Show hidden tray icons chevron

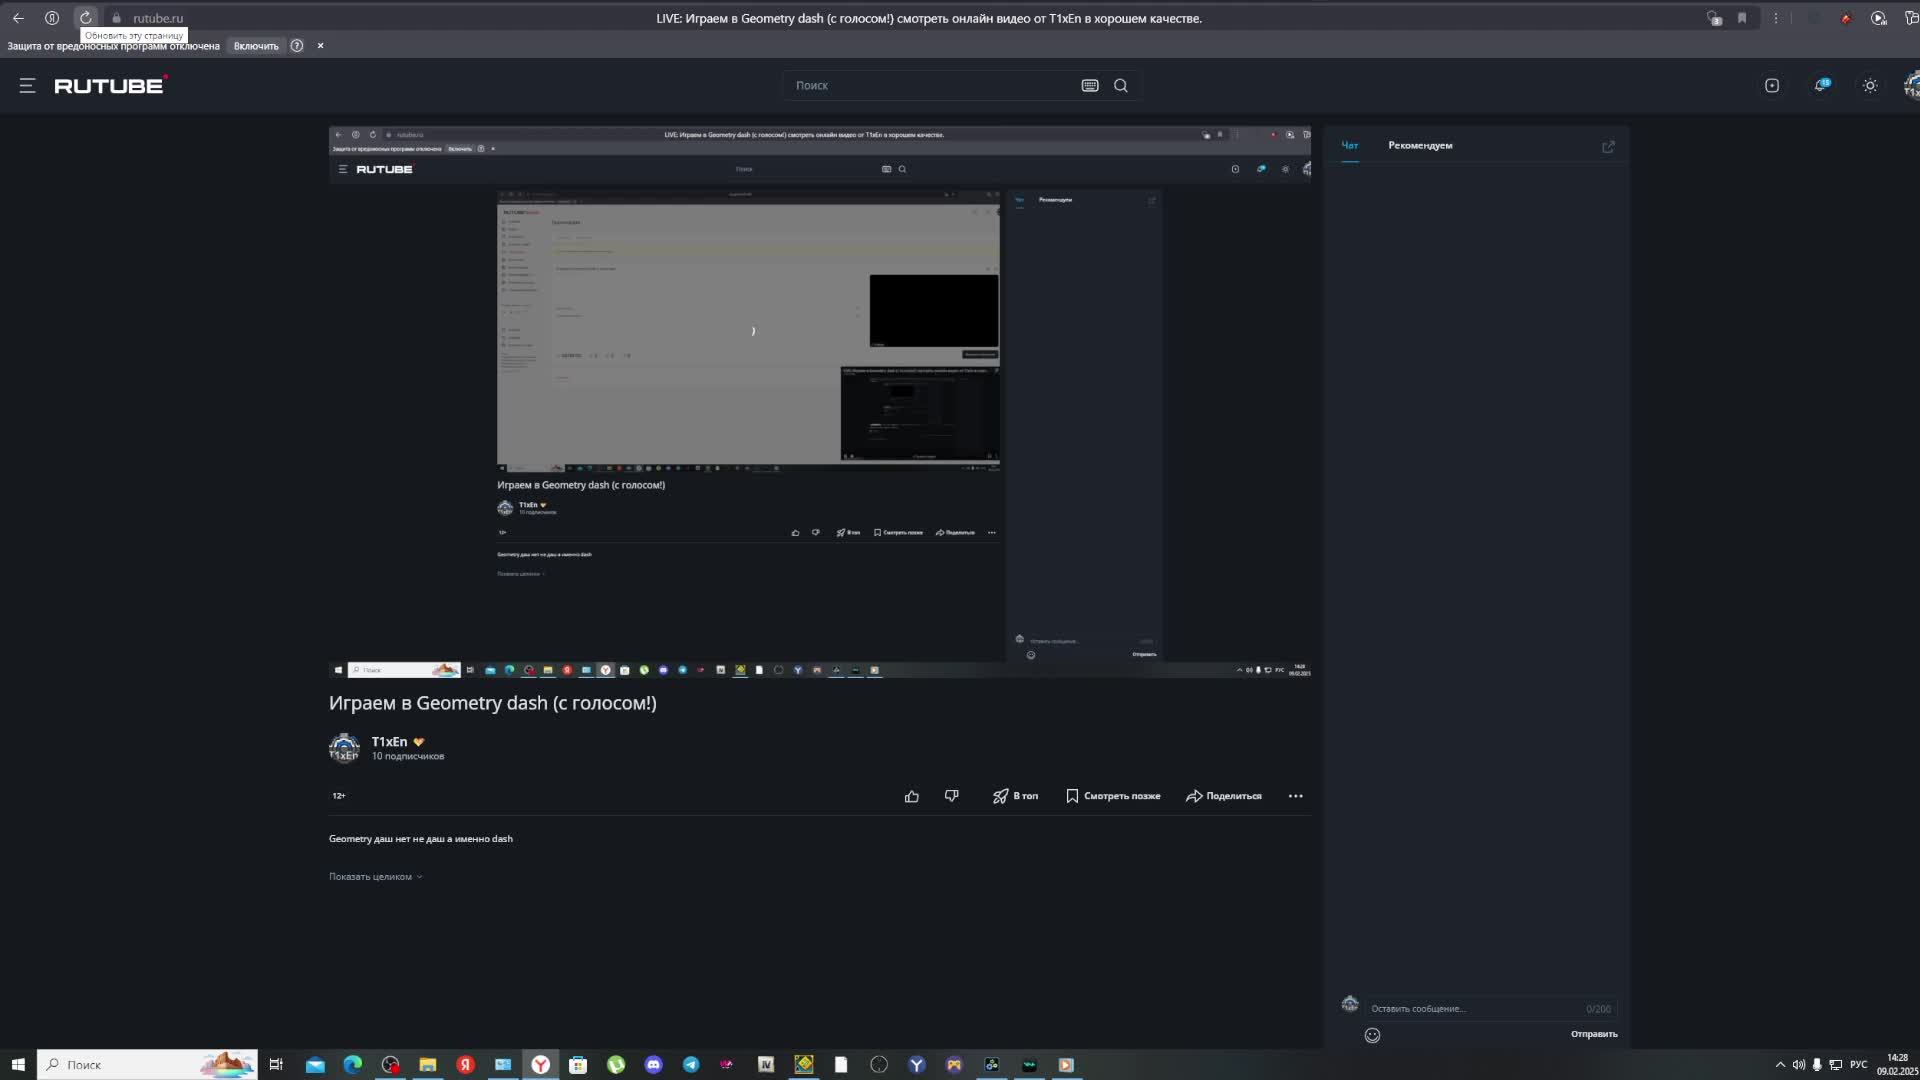[x=1780, y=1065]
